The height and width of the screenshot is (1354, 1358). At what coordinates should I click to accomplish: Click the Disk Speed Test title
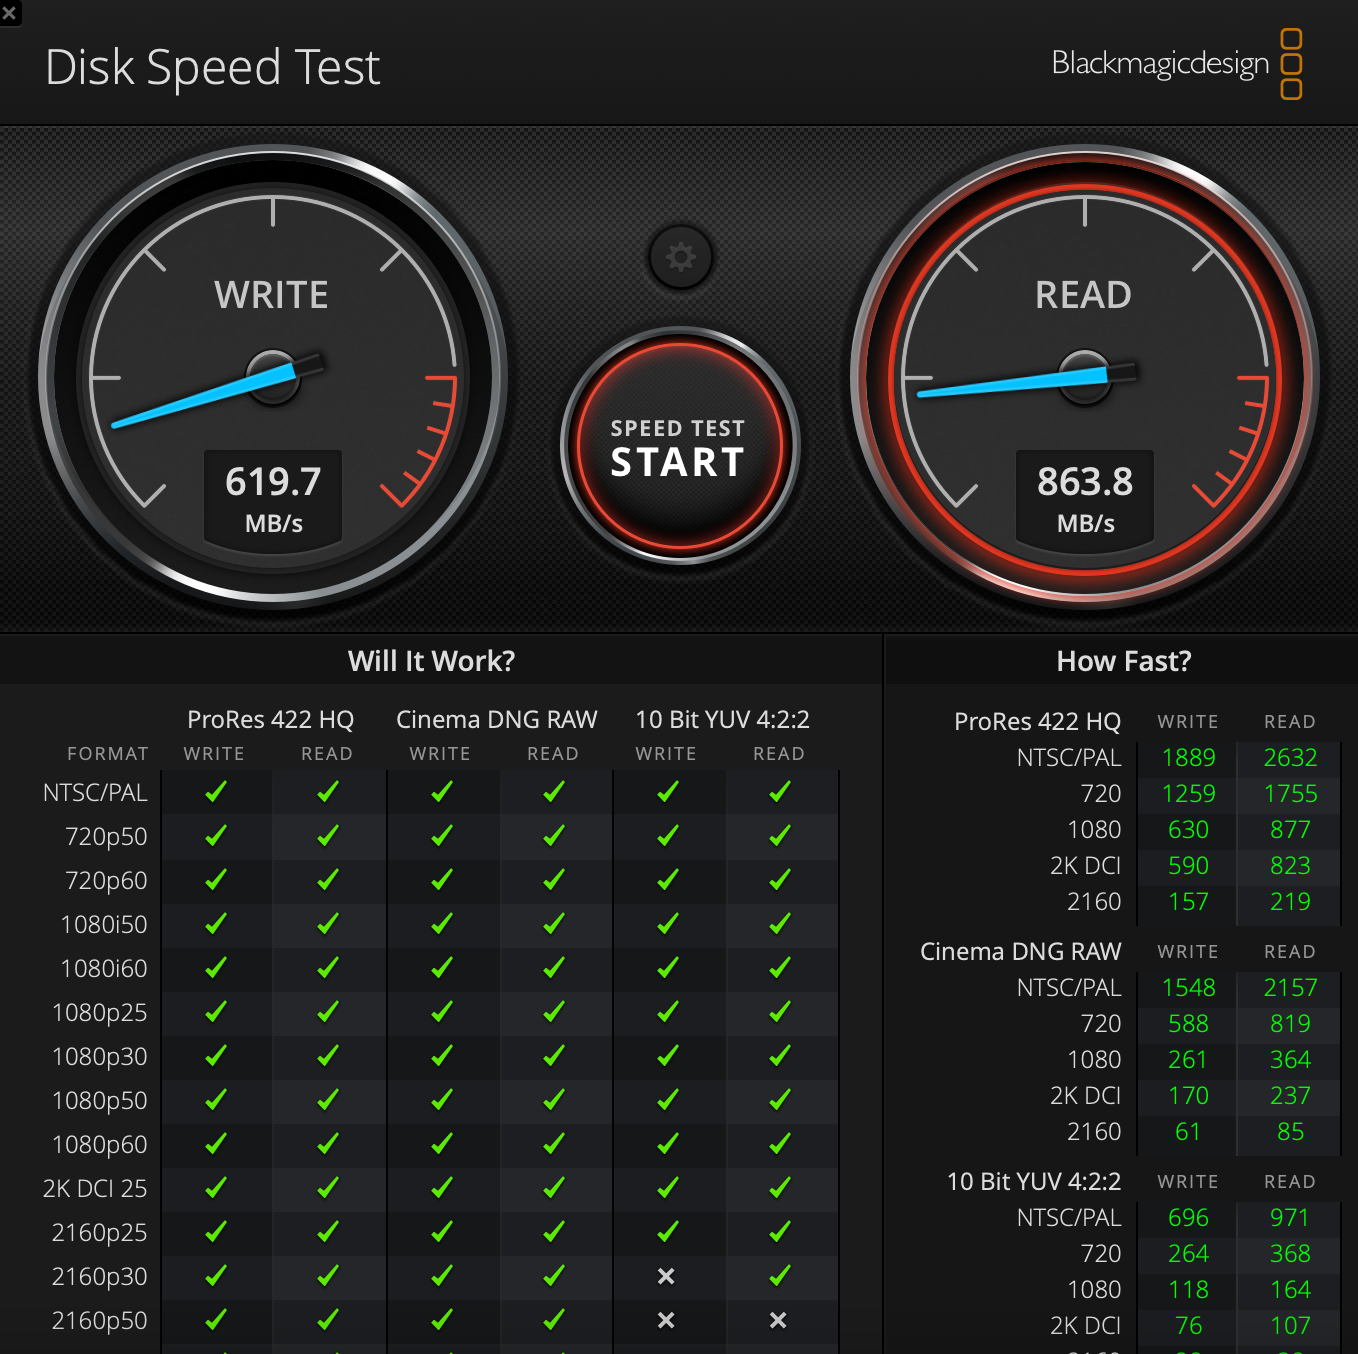[212, 67]
